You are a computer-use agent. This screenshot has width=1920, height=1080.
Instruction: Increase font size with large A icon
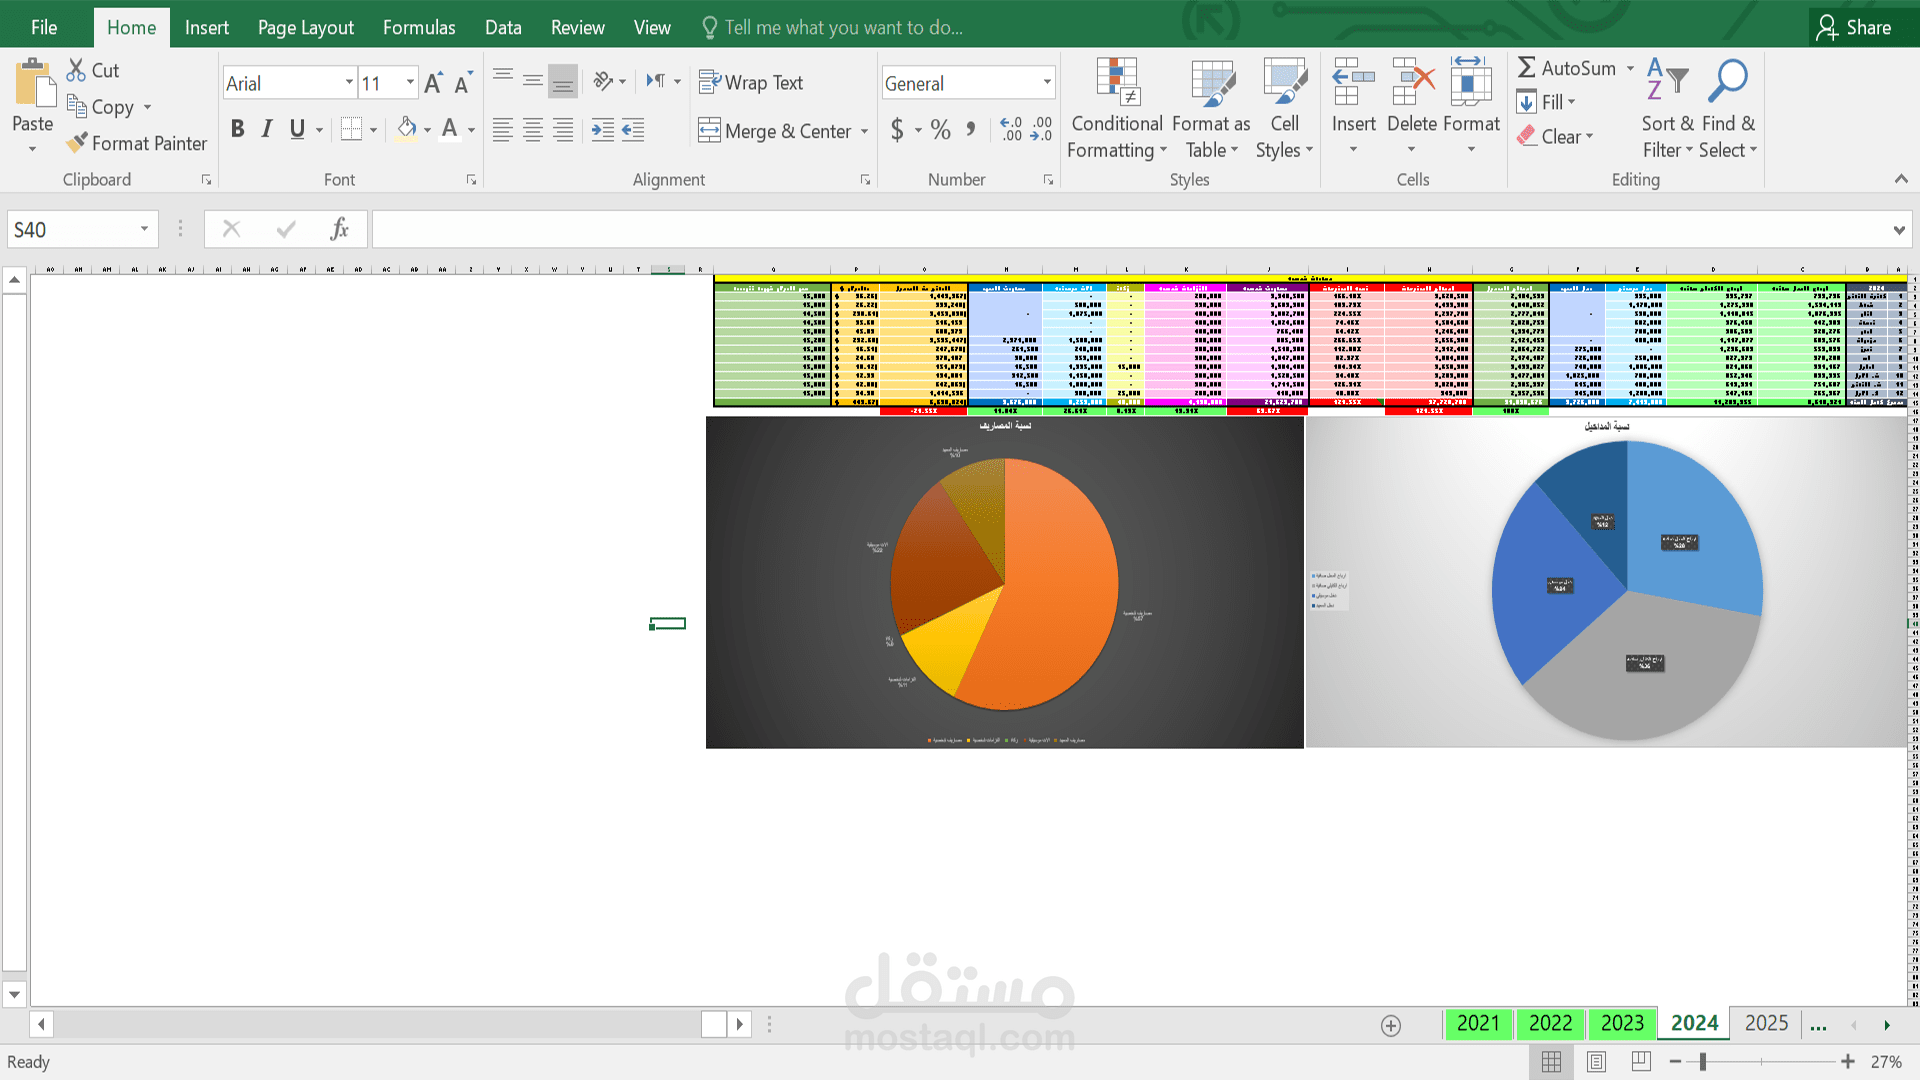433,83
